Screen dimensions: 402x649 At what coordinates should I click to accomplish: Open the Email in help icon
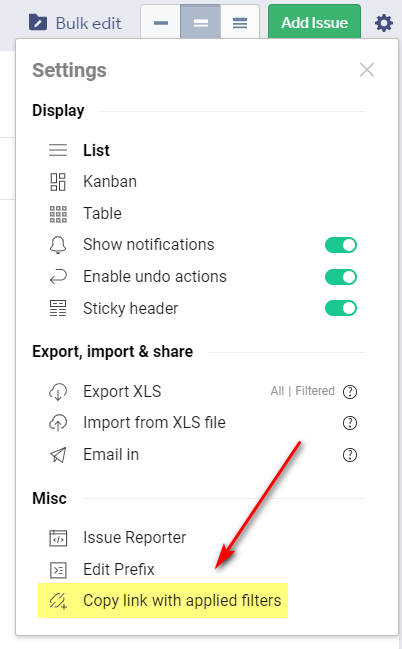(x=350, y=455)
